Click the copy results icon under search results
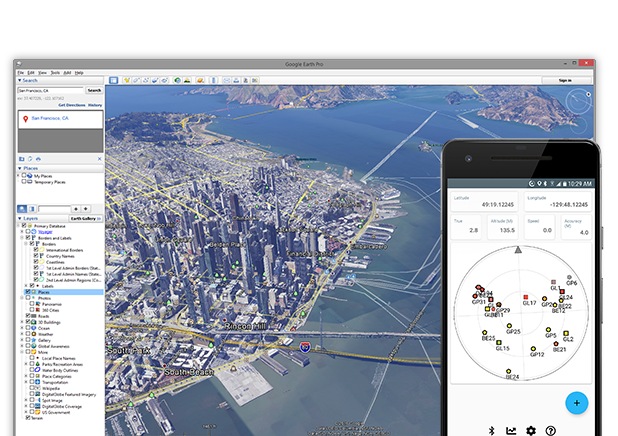The image size is (618, 436). (x=30, y=159)
